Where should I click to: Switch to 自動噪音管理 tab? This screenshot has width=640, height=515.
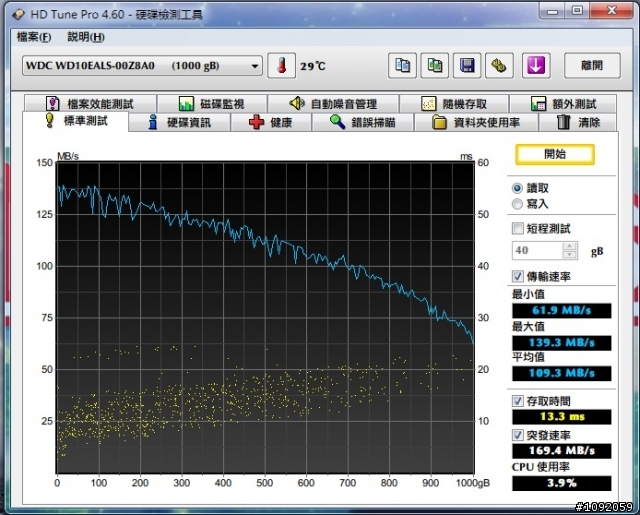(x=333, y=104)
